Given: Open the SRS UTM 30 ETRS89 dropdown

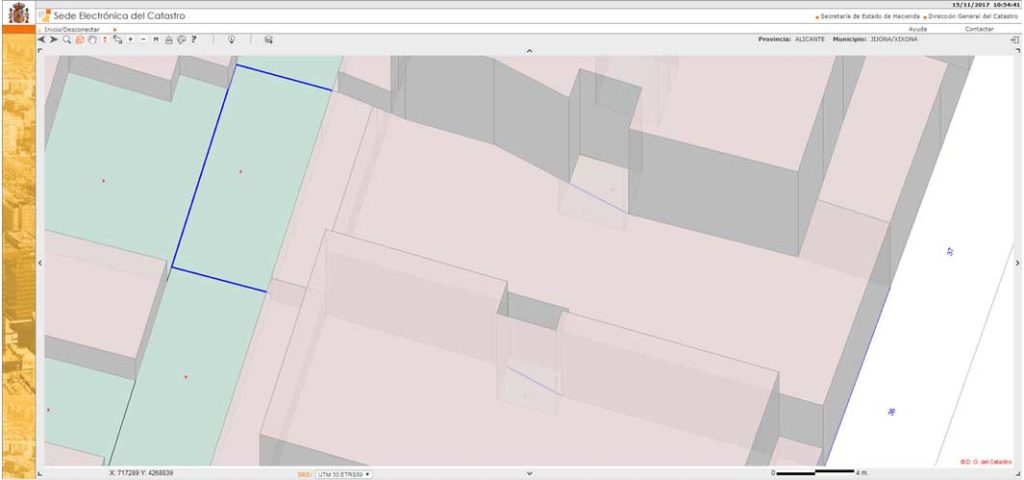Looking at the screenshot, I should pyautogui.click(x=343, y=474).
